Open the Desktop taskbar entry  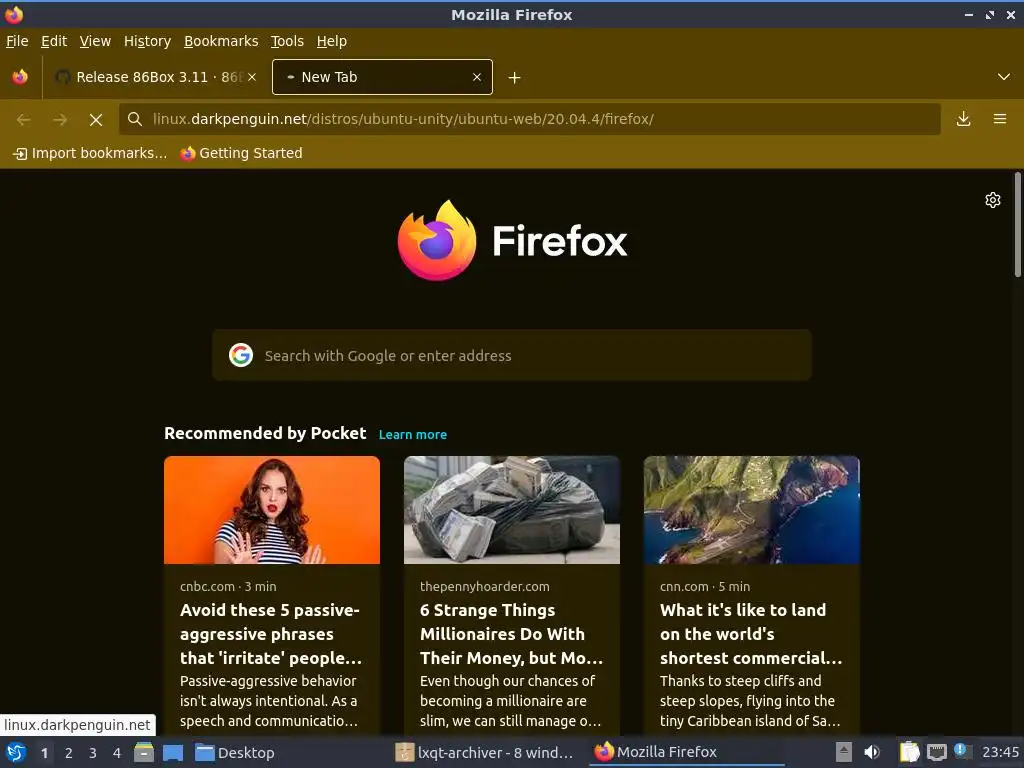coord(235,753)
